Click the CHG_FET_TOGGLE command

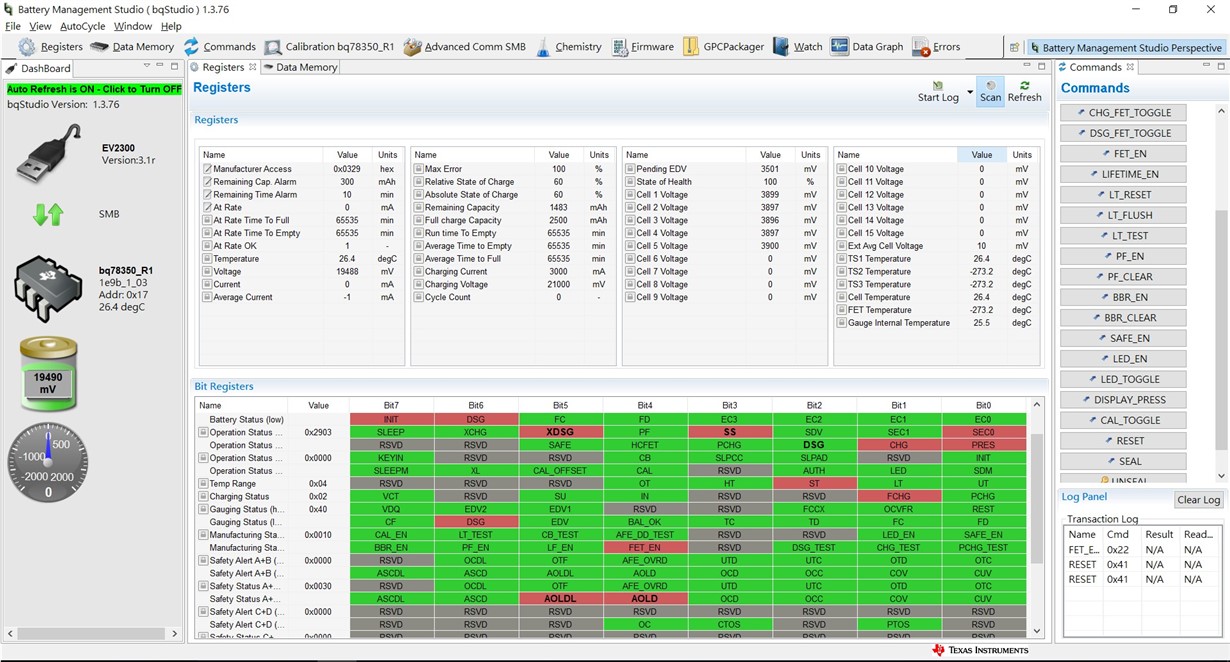tap(1123, 113)
